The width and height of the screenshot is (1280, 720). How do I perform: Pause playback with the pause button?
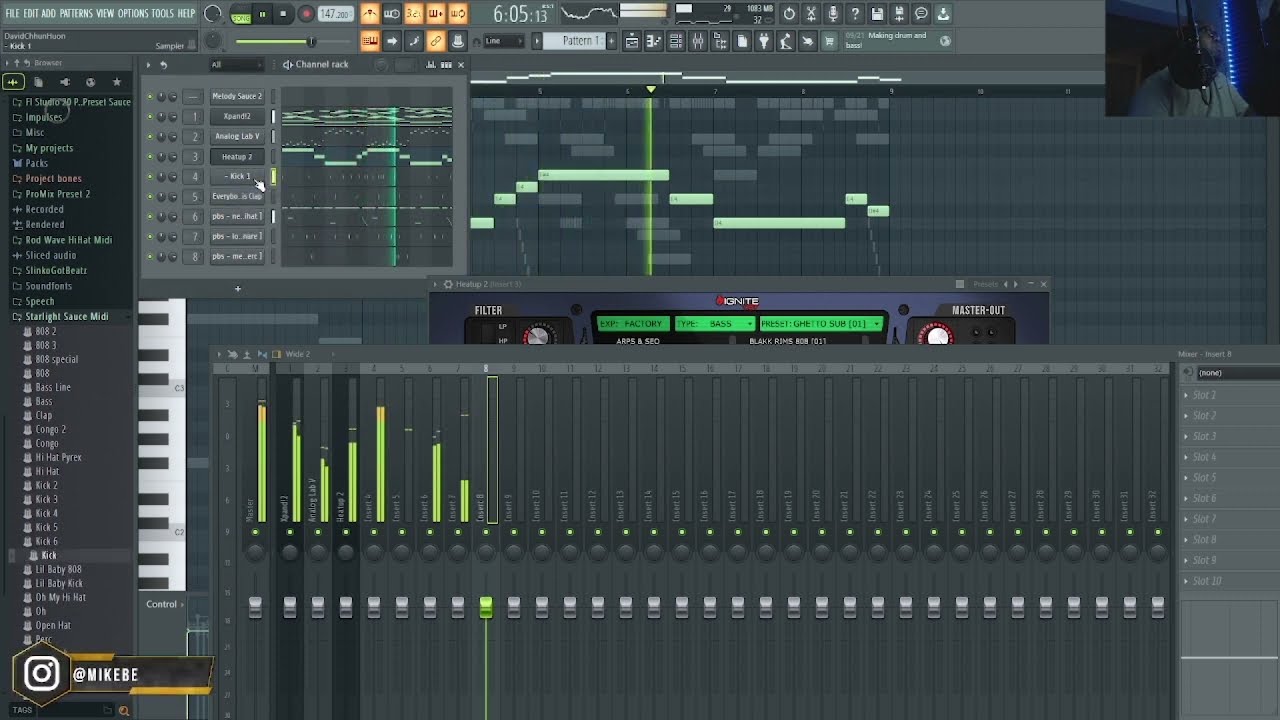pyautogui.click(x=262, y=14)
